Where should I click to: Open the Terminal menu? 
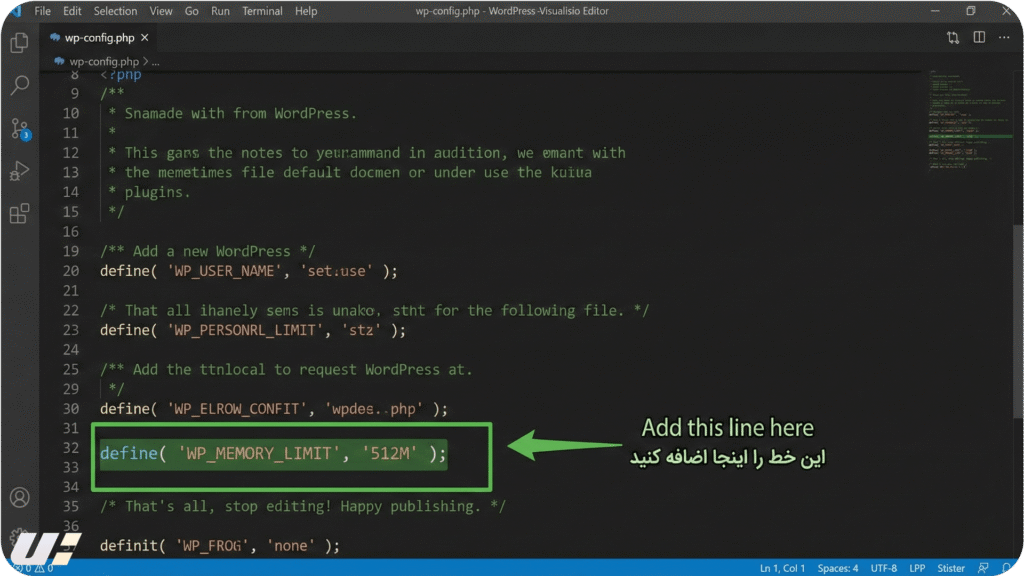tap(262, 11)
